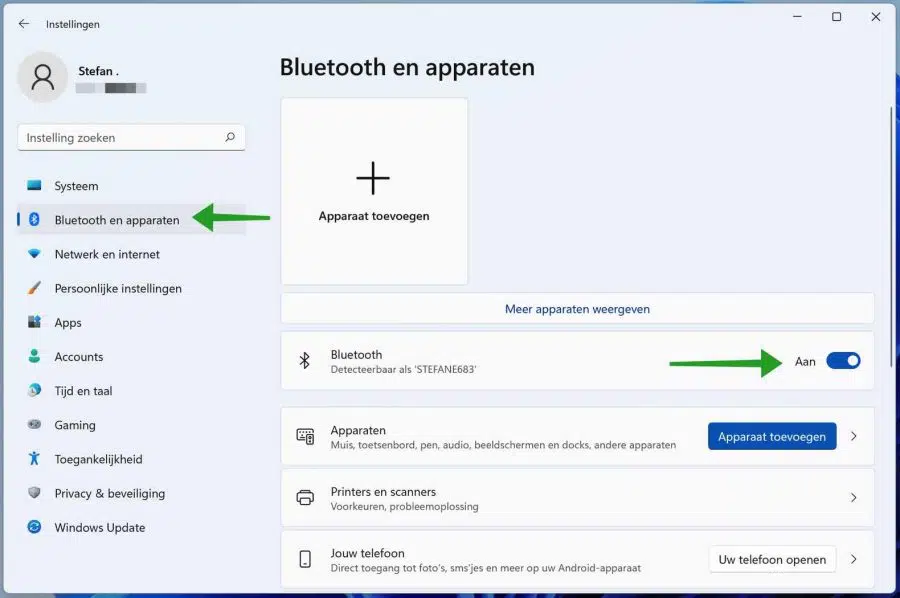Click the phone icon in Jouw telefoon row
Viewport: 900px width, 598px height.
[x=305, y=559]
